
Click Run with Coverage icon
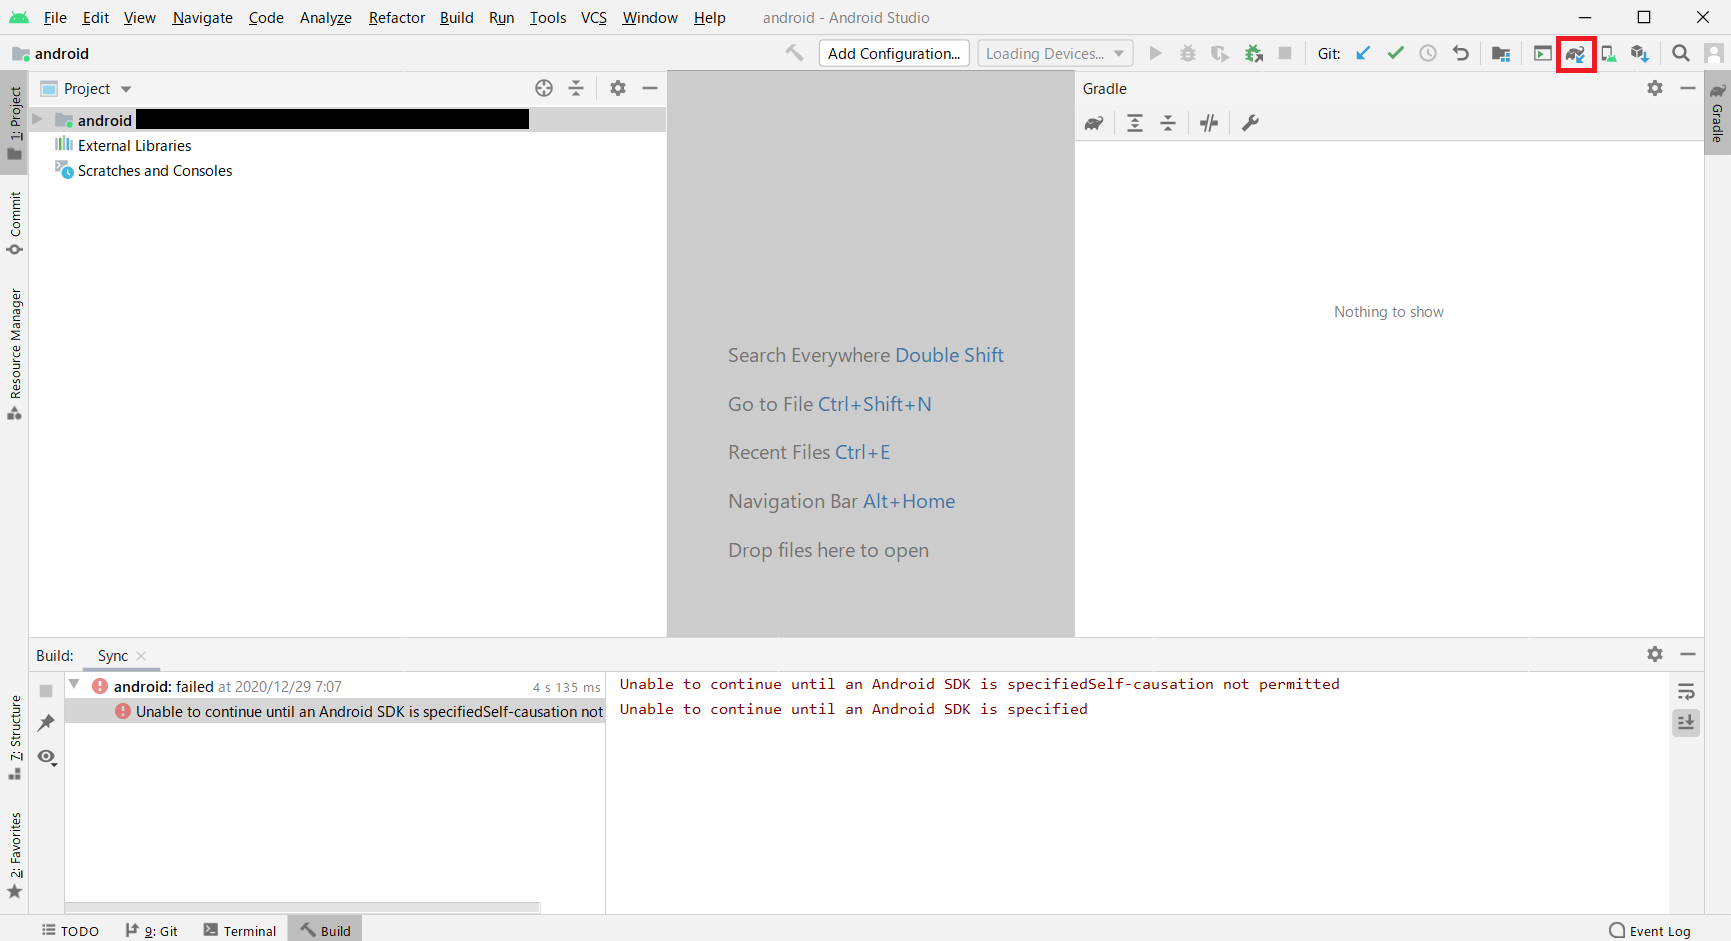point(1220,53)
